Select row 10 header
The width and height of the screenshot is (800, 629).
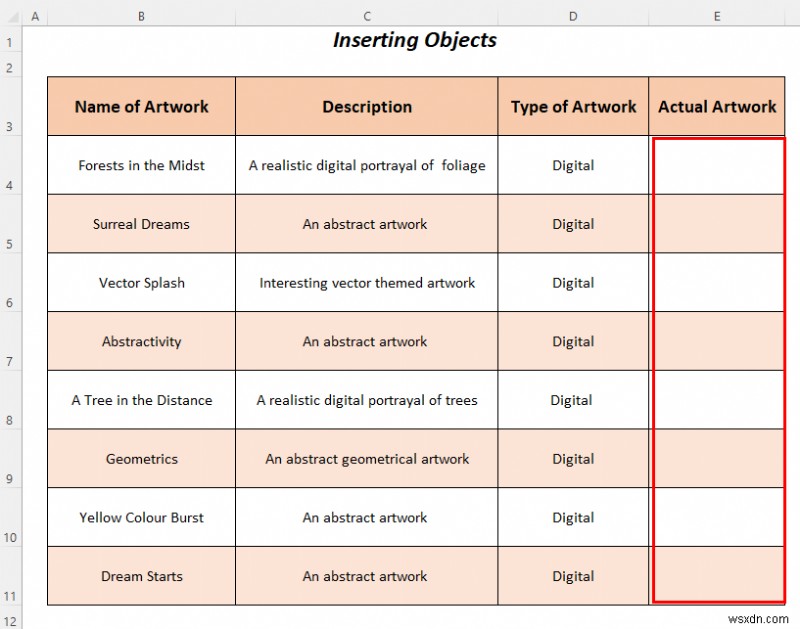pos(10,517)
